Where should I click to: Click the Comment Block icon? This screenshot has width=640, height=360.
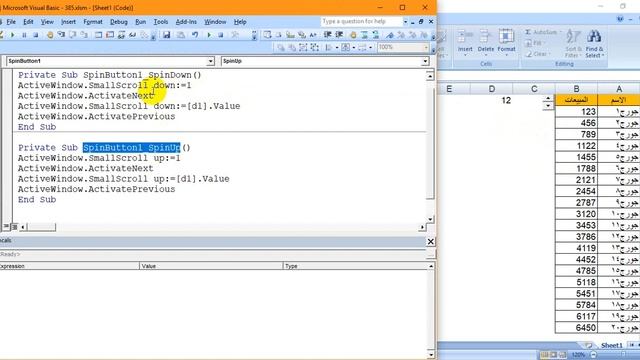[364, 35]
